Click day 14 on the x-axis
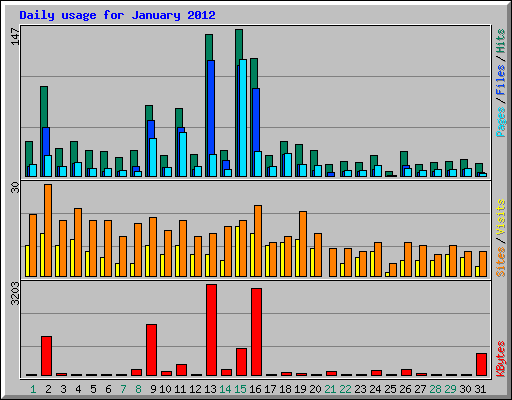This screenshot has height=400, width=512. coord(225,389)
